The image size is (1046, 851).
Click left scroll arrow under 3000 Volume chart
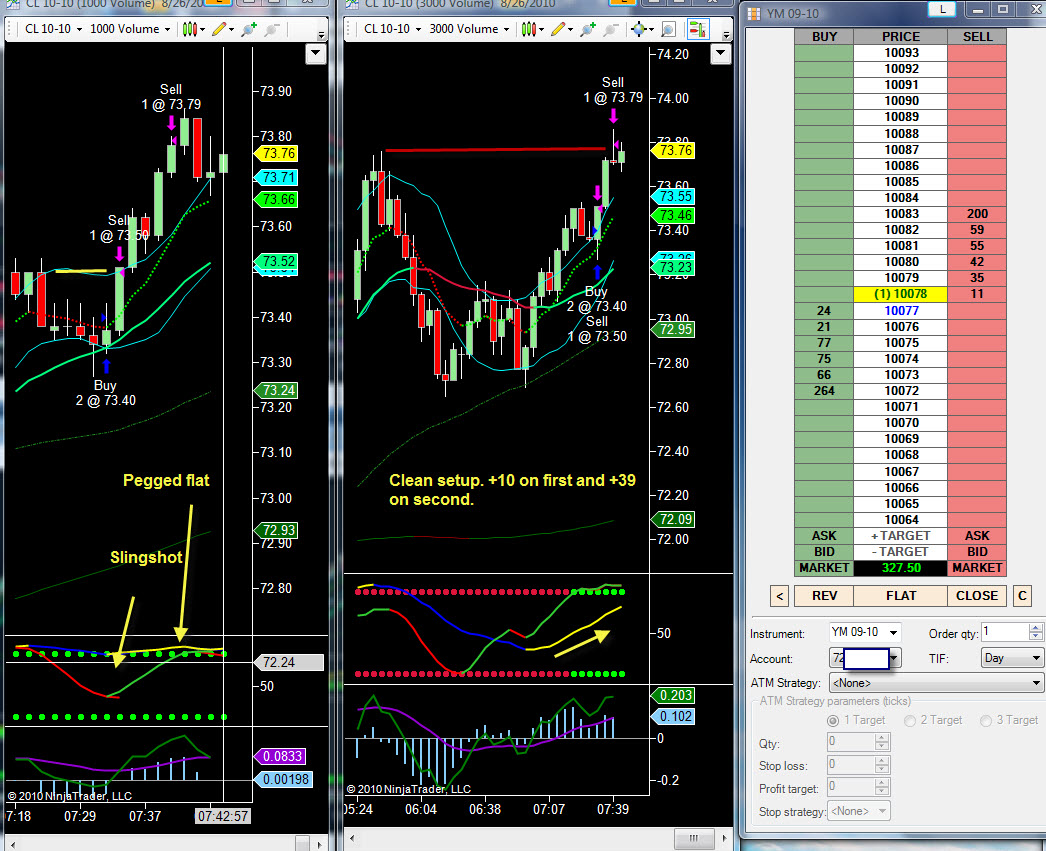(x=352, y=838)
